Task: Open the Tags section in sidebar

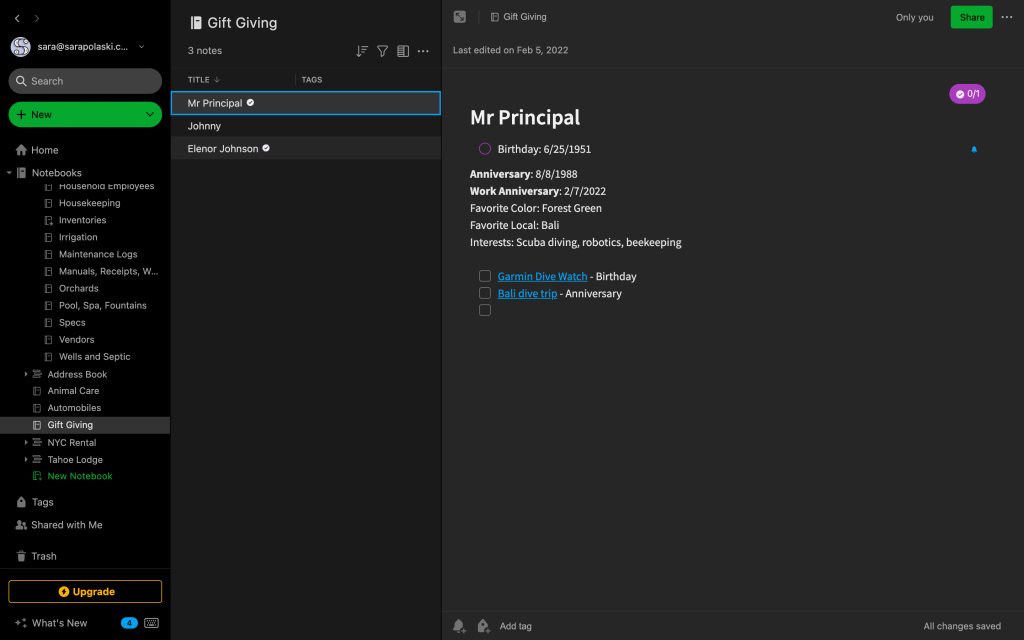Action: pos(42,502)
